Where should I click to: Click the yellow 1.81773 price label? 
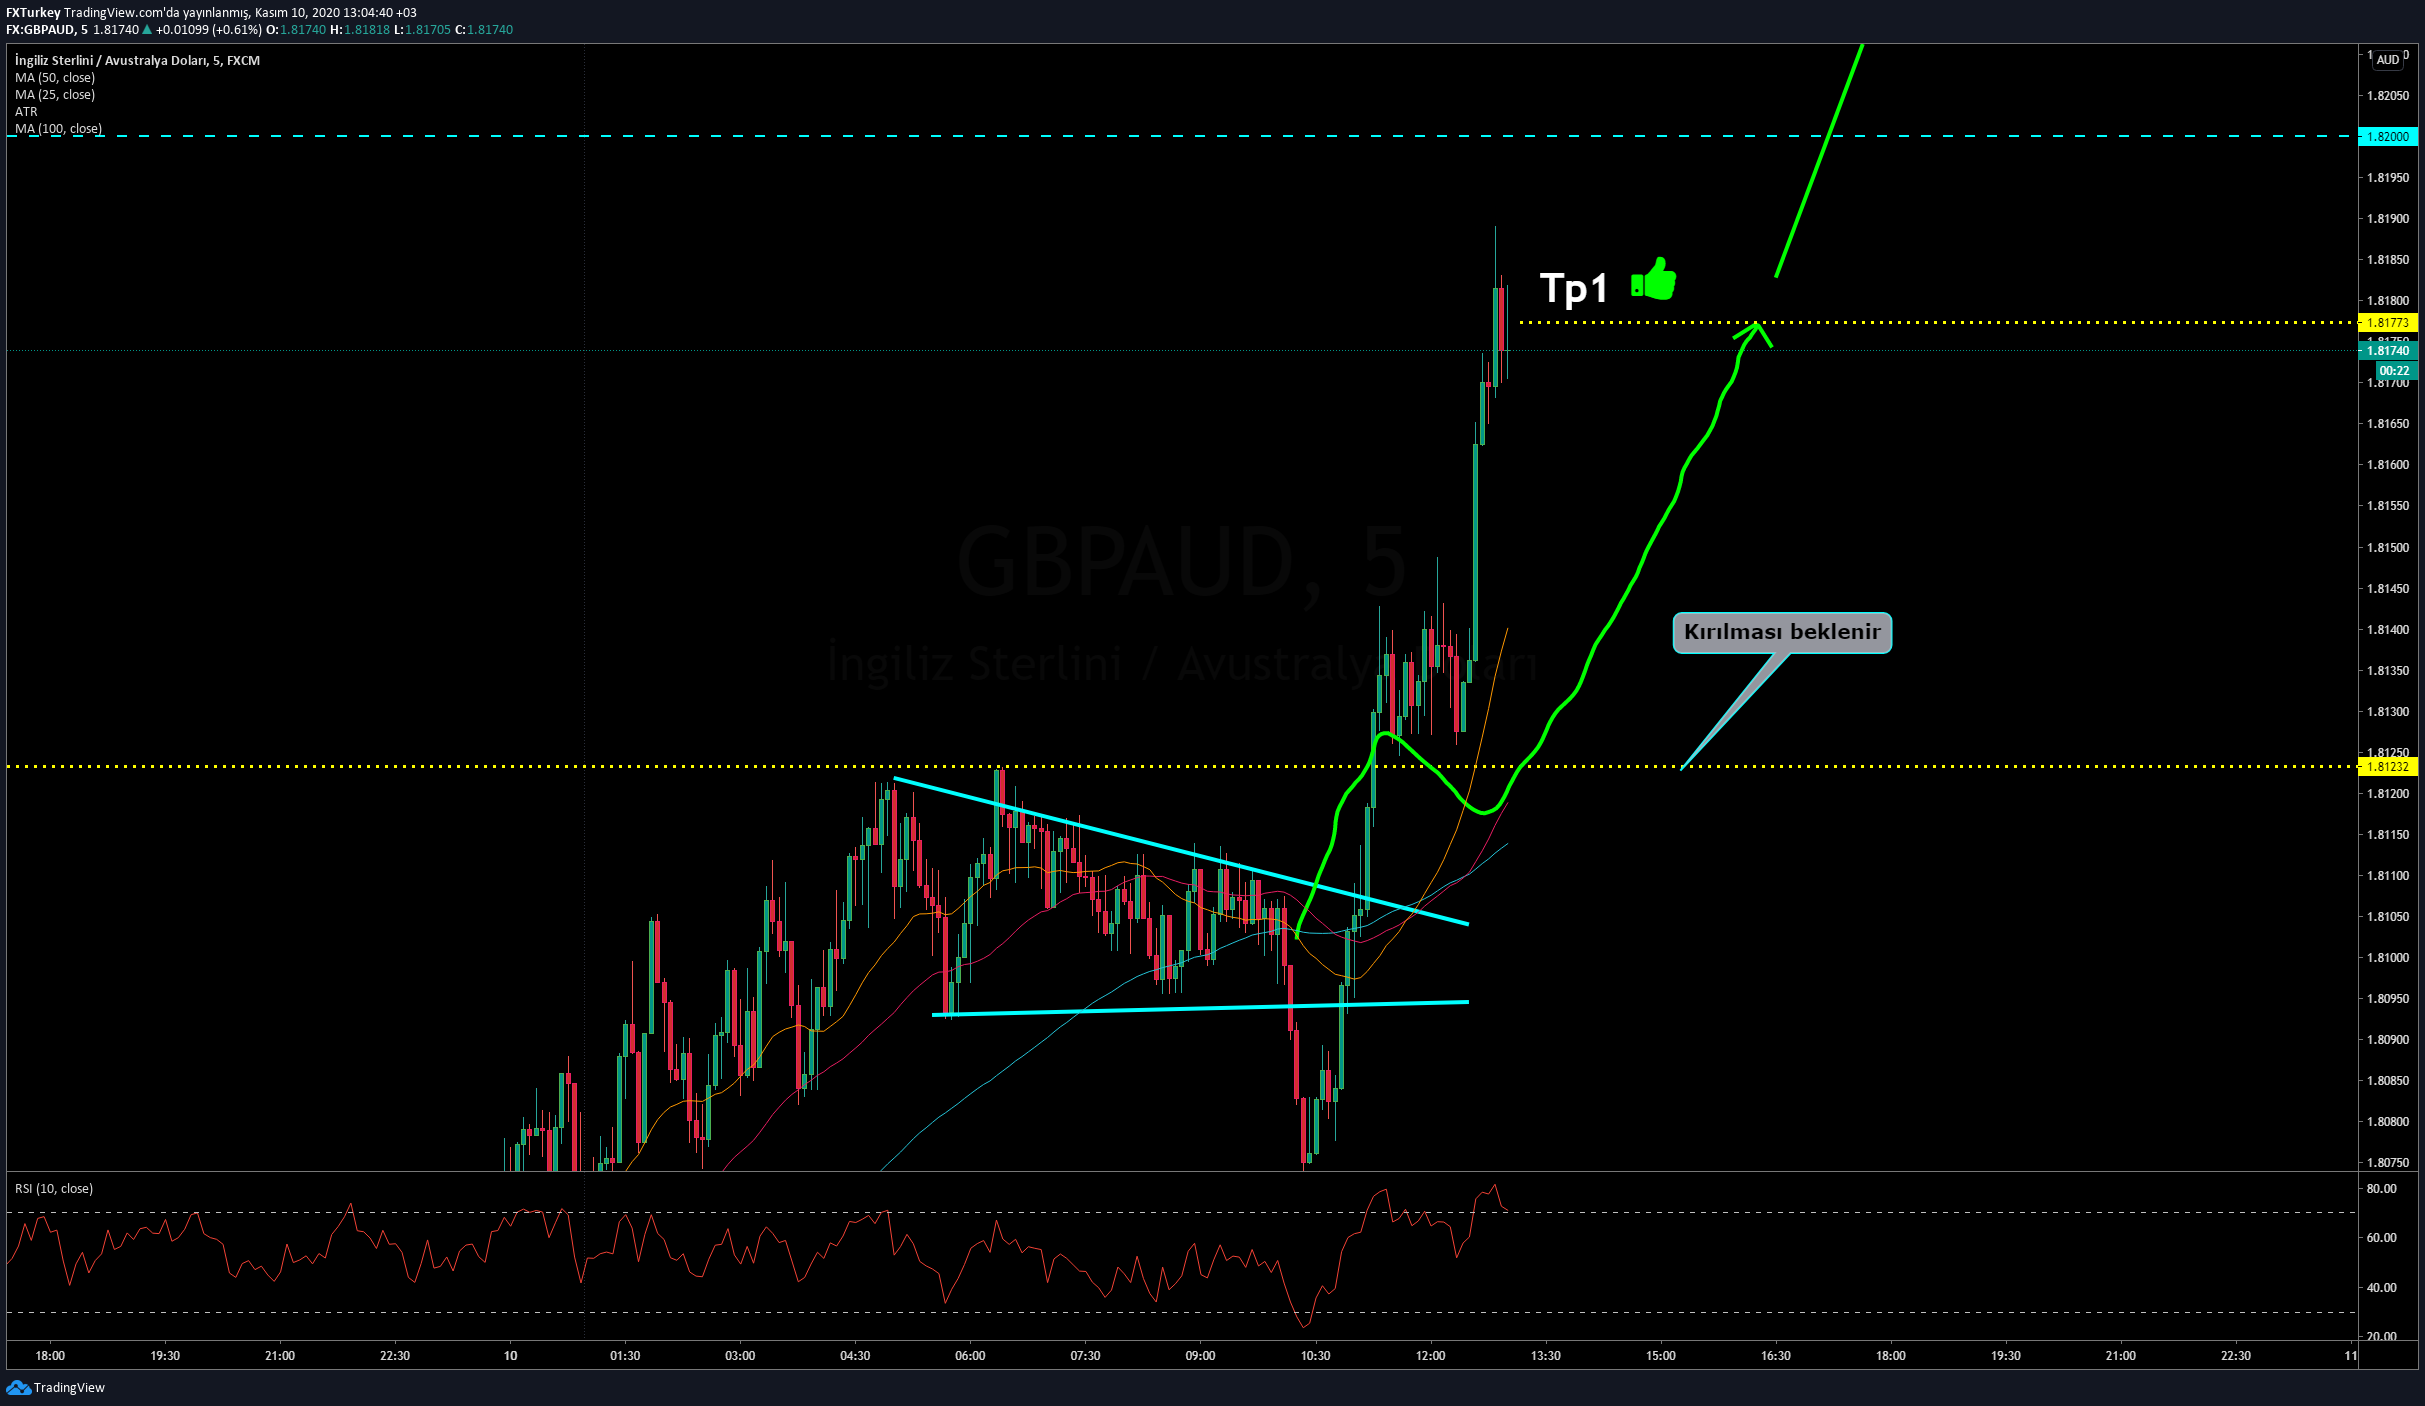click(2388, 323)
